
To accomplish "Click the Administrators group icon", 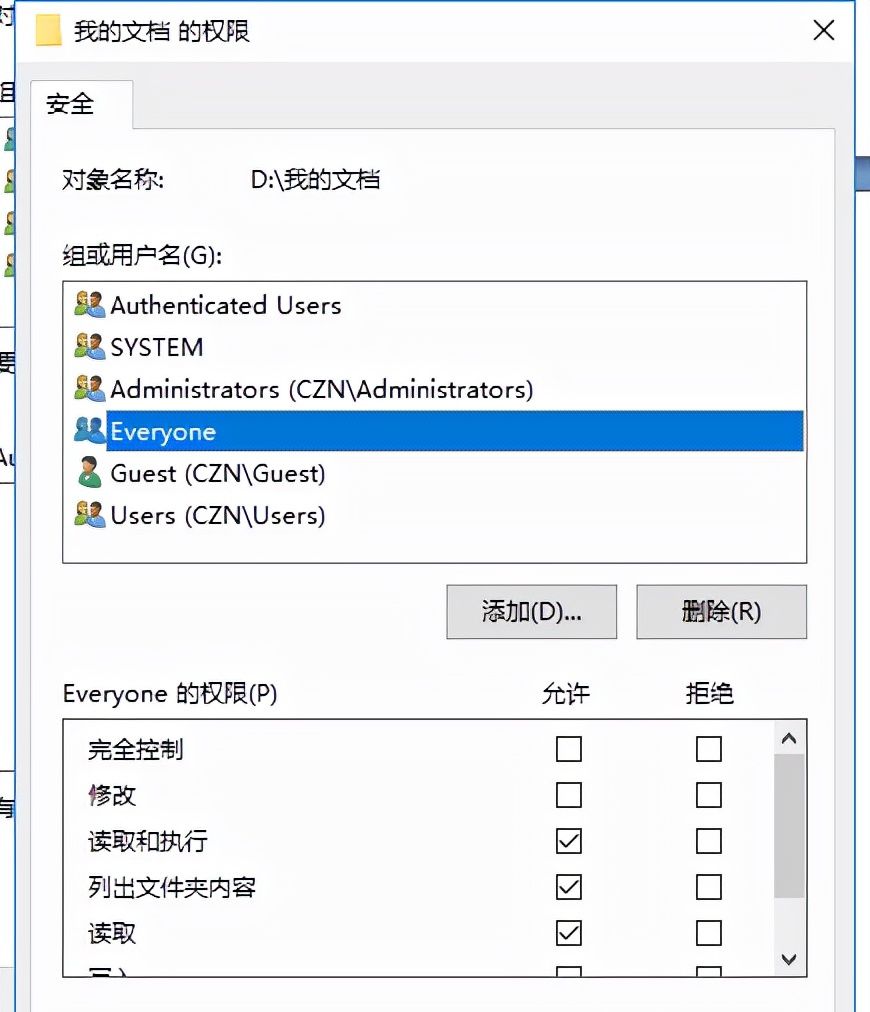I will [x=89, y=389].
